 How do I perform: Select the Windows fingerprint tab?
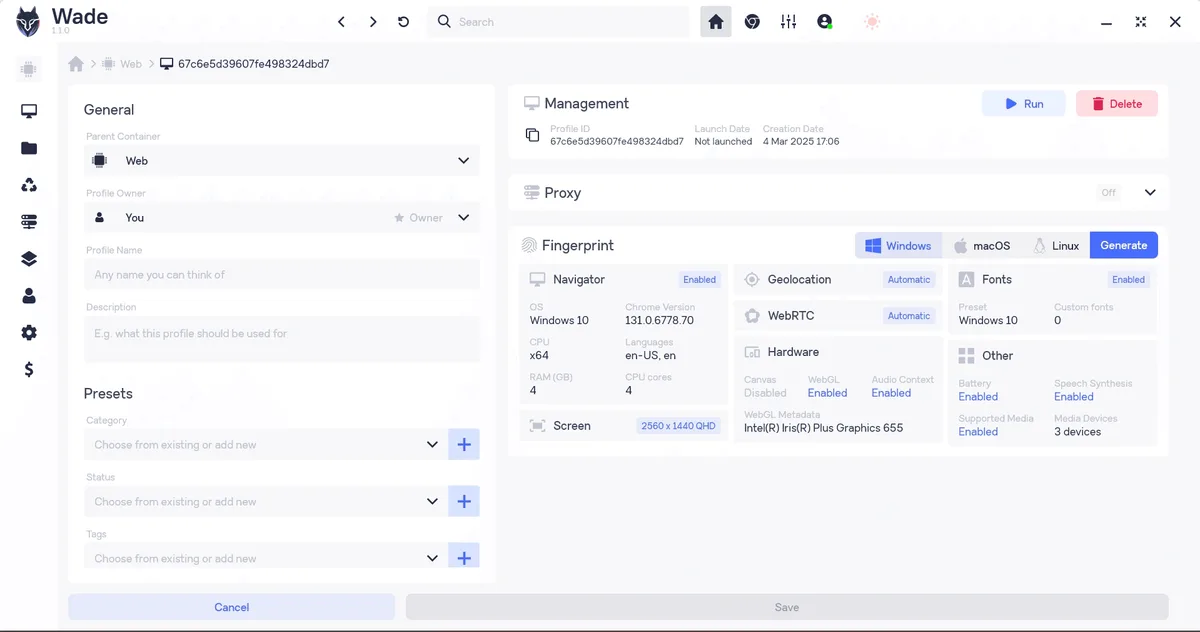[x=898, y=245]
